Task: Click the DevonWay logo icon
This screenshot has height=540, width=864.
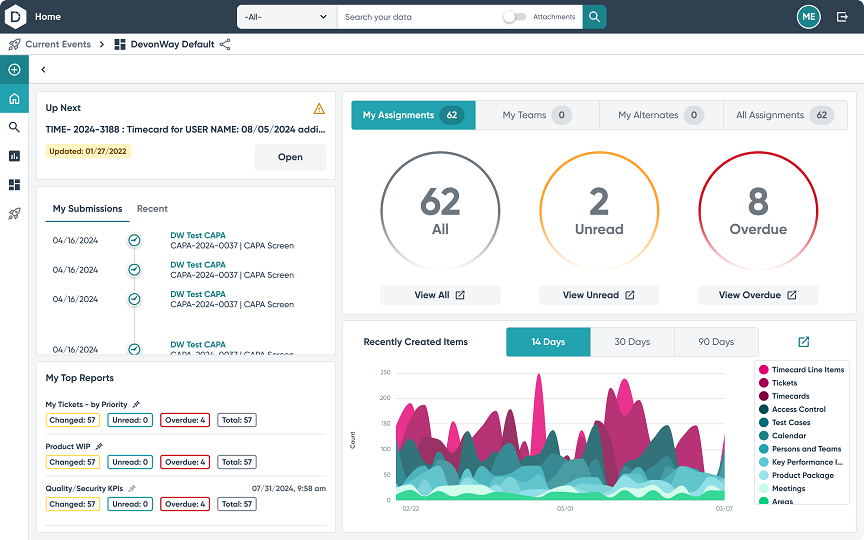Action: click(15, 17)
